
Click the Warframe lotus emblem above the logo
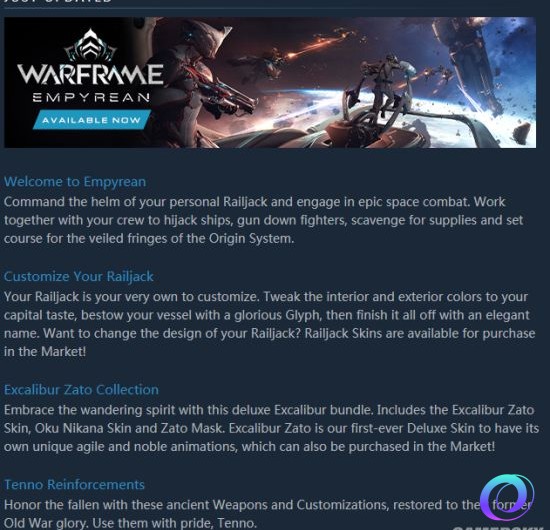tap(90, 46)
